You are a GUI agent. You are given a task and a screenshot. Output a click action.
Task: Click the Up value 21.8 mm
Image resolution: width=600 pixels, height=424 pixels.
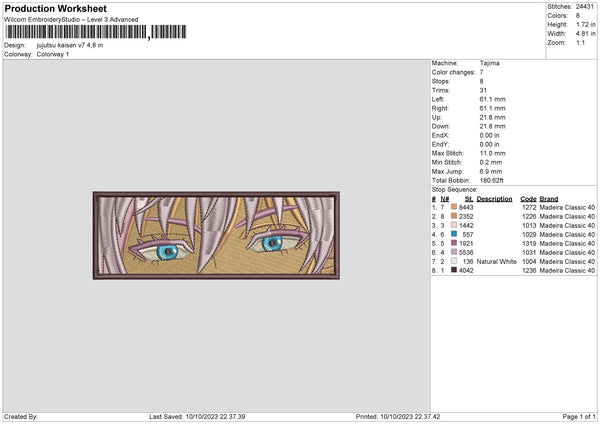(492, 117)
